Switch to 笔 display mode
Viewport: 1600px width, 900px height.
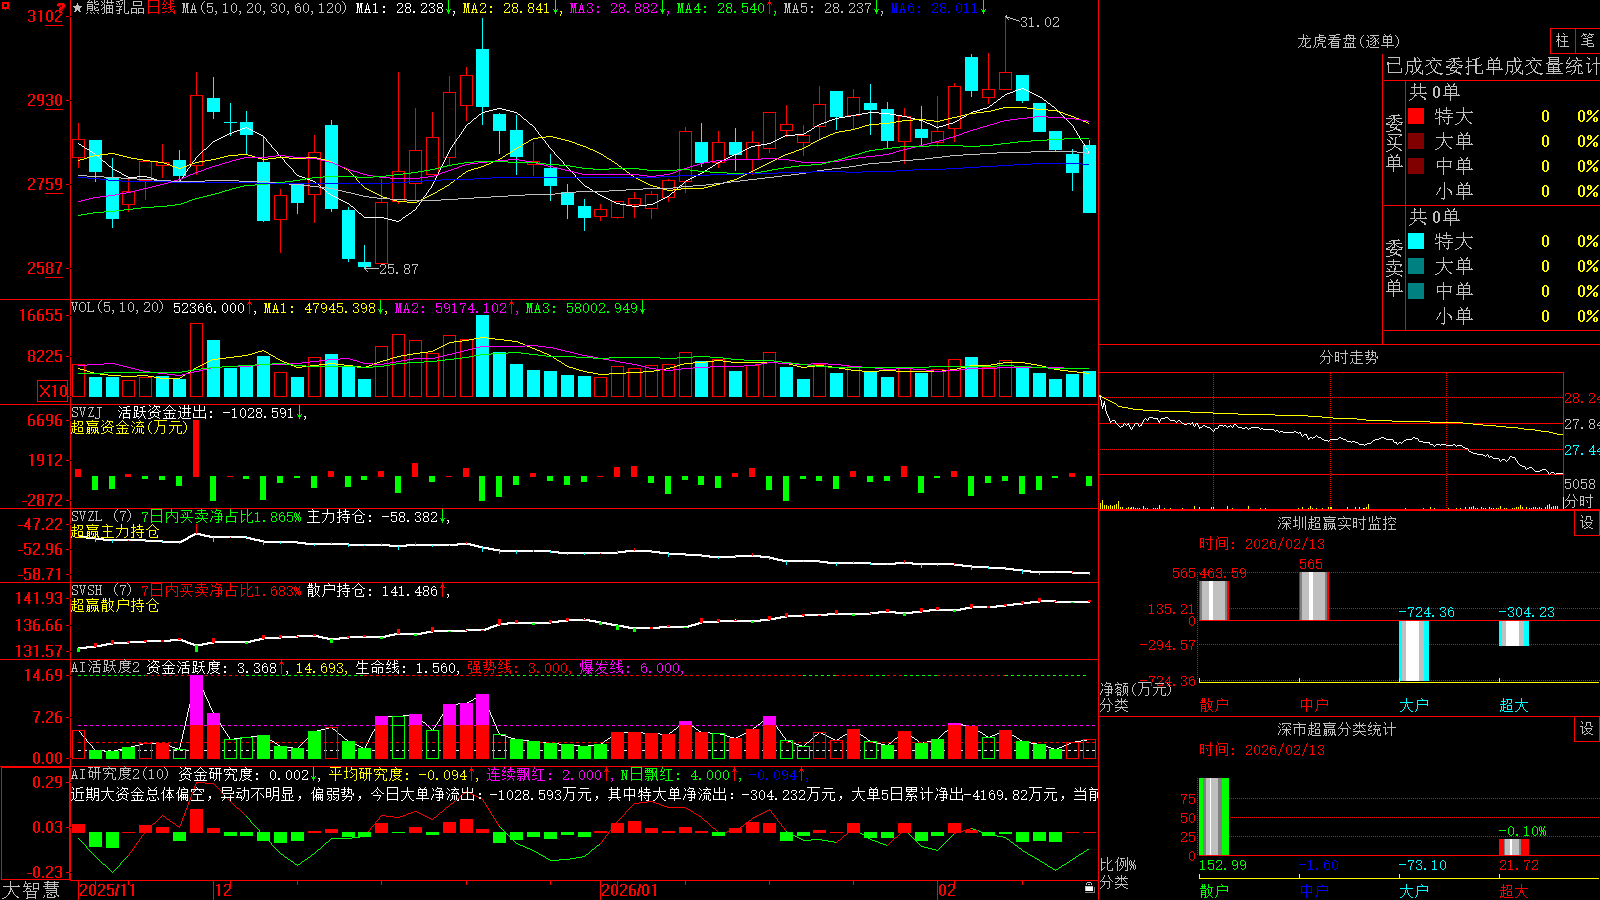[1587, 40]
